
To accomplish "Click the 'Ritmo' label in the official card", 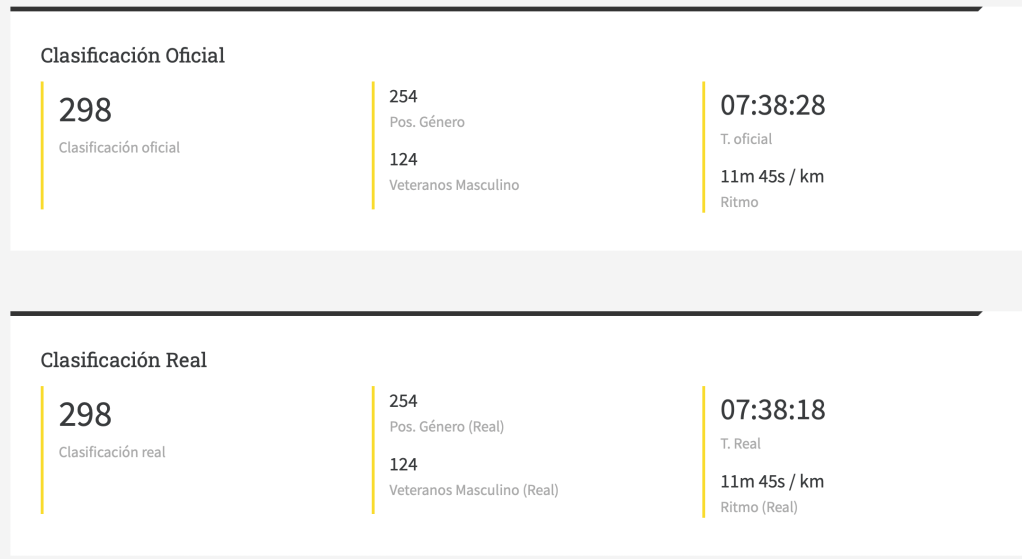I will [739, 202].
